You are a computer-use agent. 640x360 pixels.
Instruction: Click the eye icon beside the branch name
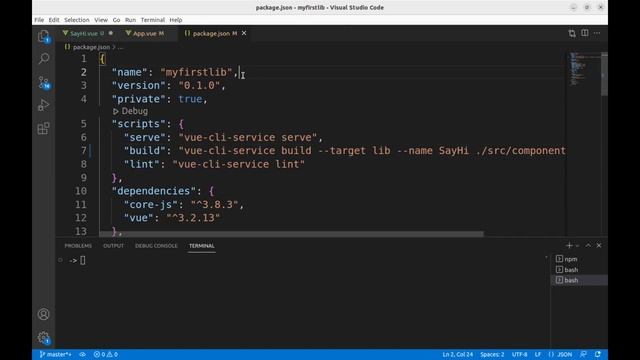(82, 354)
